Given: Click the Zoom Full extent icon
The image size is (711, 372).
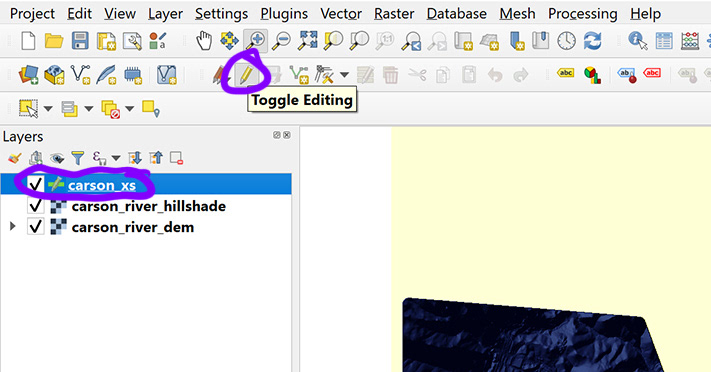Looking at the screenshot, I should [307, 41].
